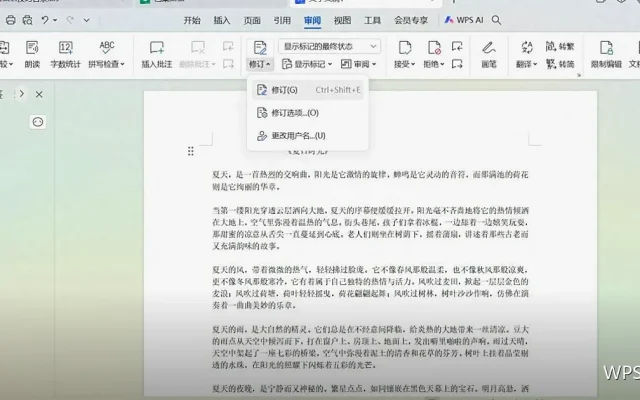The height and width of the screenshot is (400, 640).
Task: Click paragraph starting 夏天的风
Action: pos(370,287)
